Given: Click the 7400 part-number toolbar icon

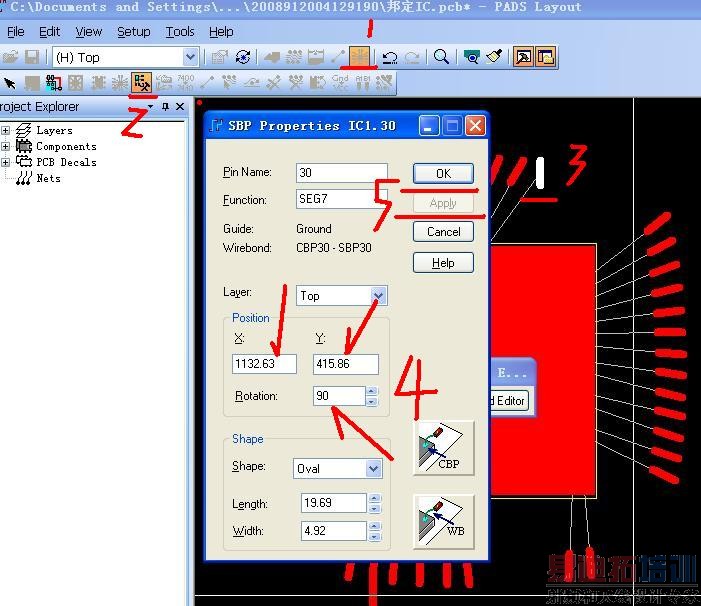Looking at the screenshot, I should point(186,83).
